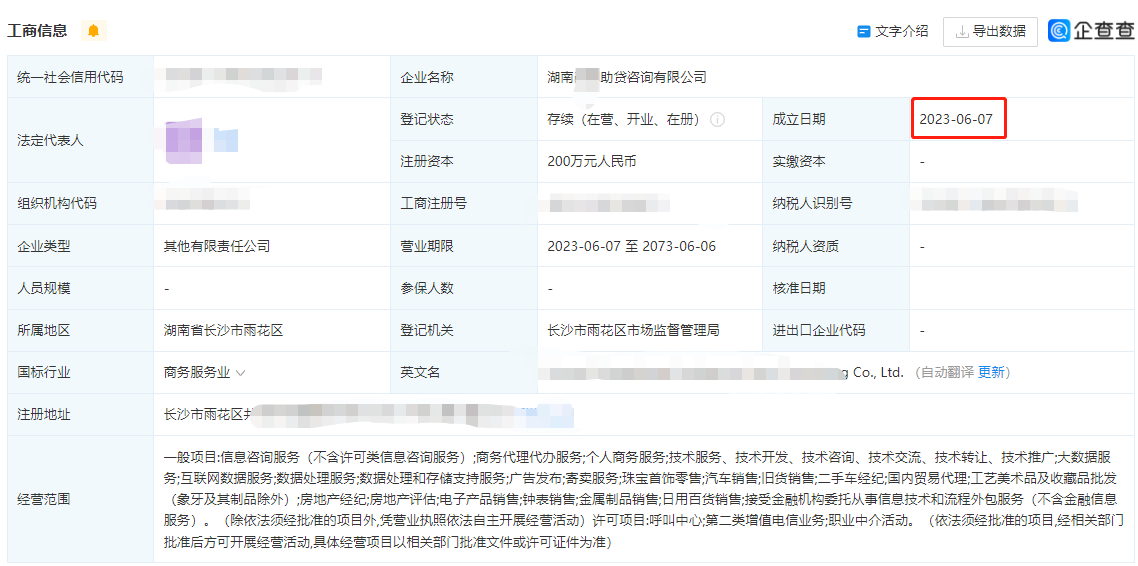Export data with the 导出数据 button
Screen dimensions: 1138x566
click(989, 31)
